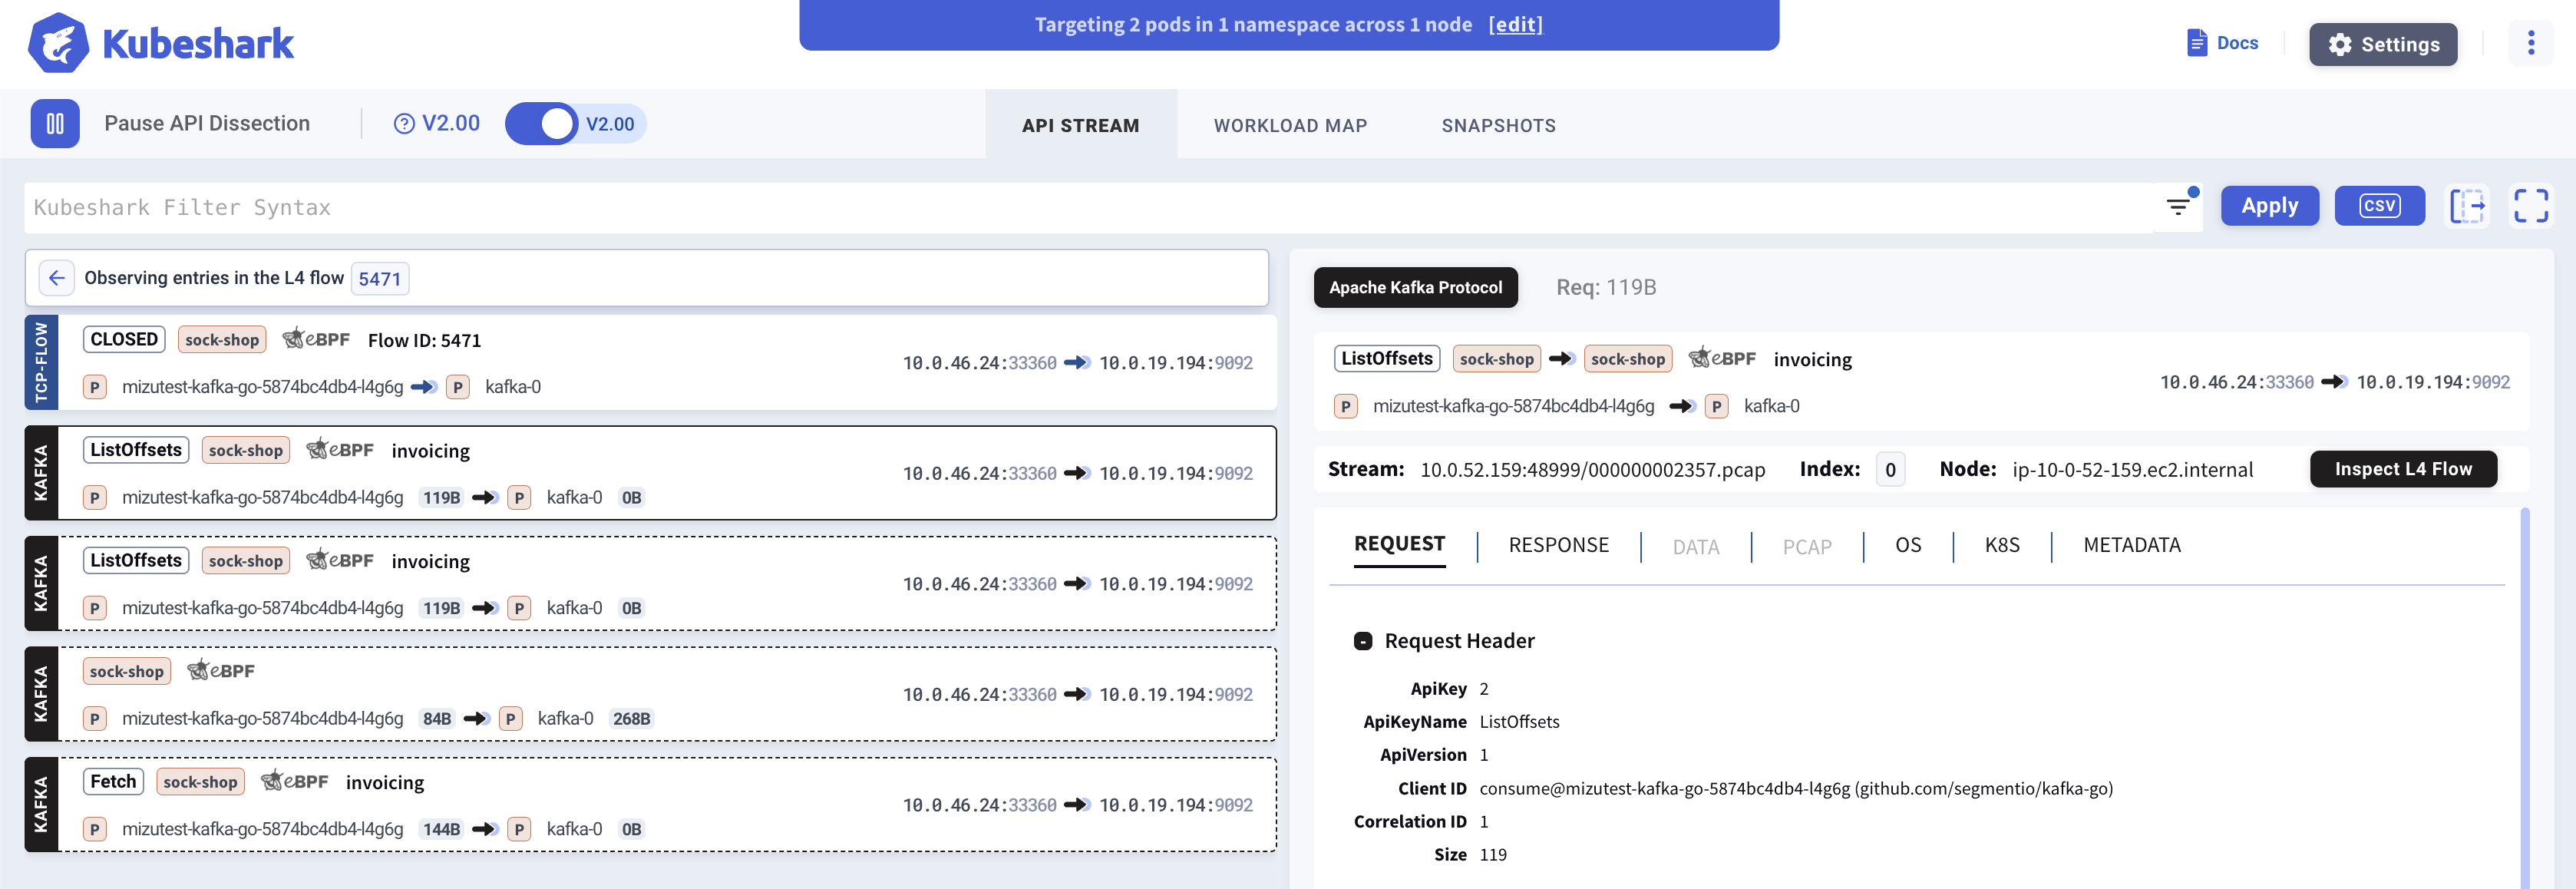The width and height of the screenshot is (2576, 889).
Task: Toggle the side panel layout icon
Action: [x=2467, y=206]
